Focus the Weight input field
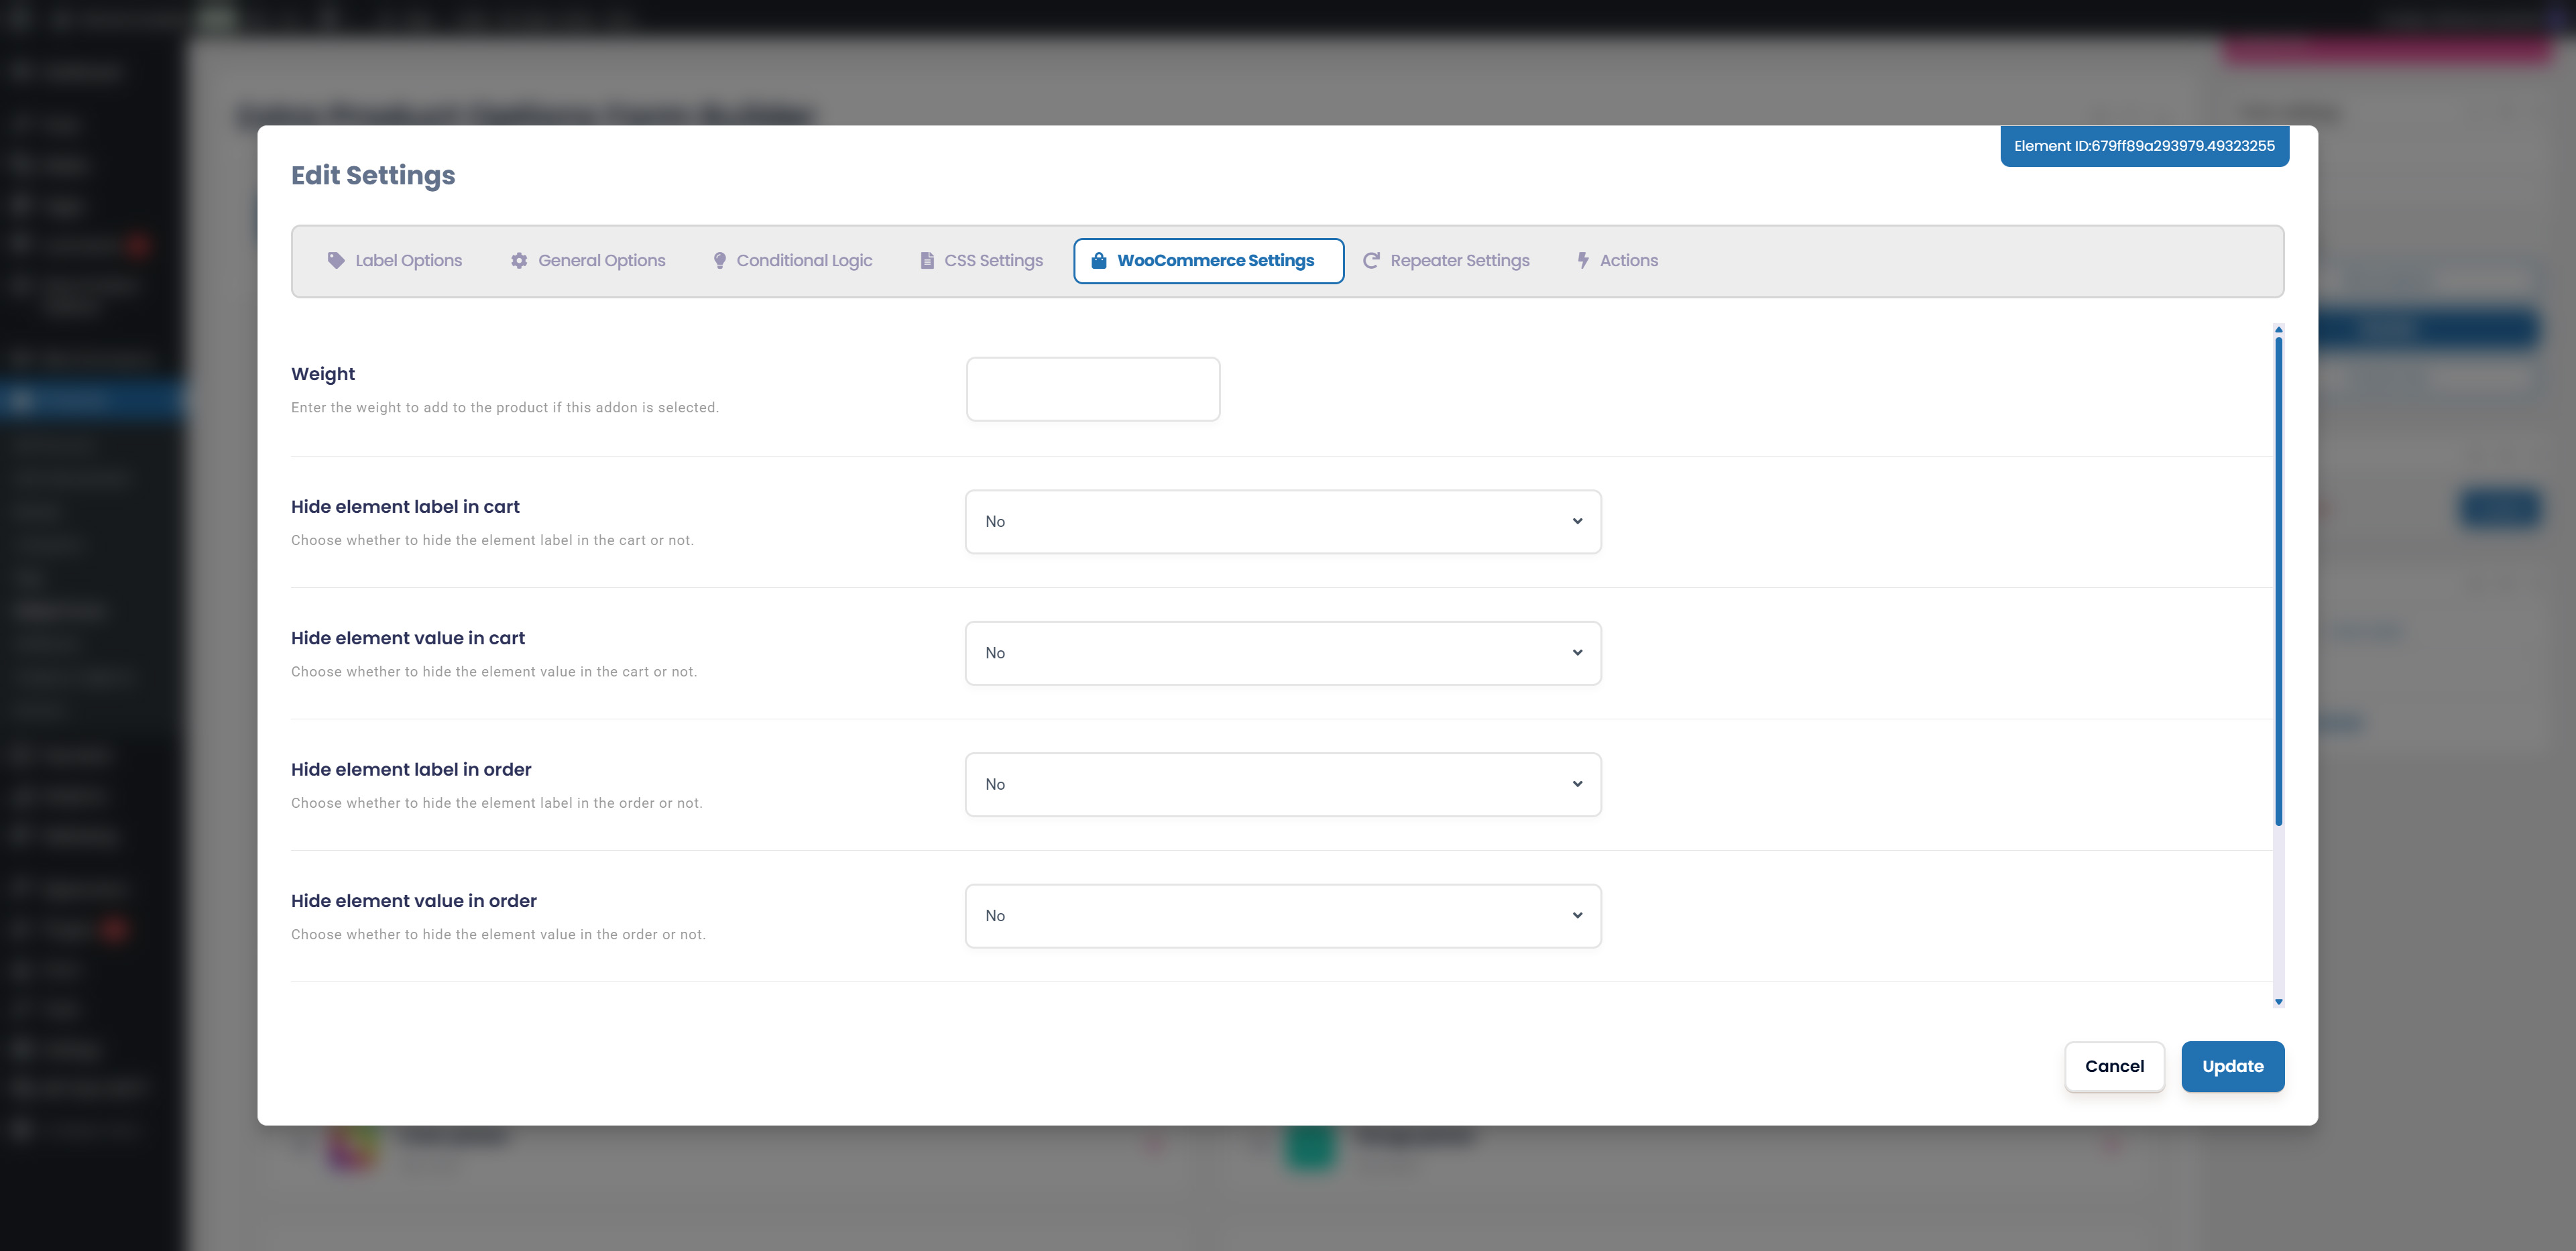The width and height of the screenshot is (2576, 1251). point(1092,389)
